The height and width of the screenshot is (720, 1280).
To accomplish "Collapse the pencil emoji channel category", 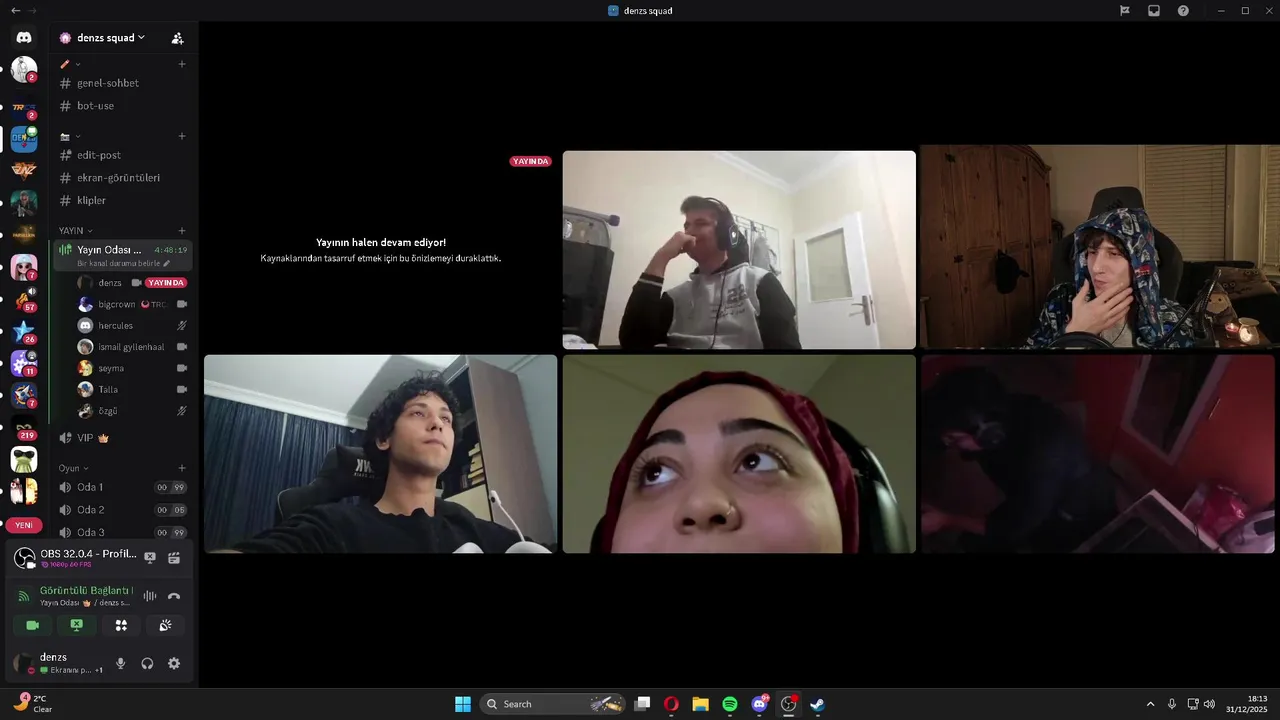I will tap(70, 64).
